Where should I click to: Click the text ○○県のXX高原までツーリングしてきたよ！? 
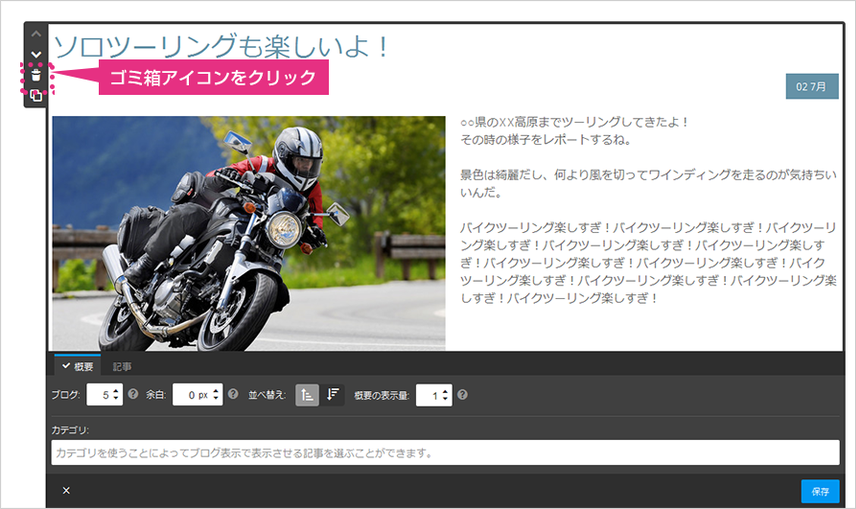(574, 122)
